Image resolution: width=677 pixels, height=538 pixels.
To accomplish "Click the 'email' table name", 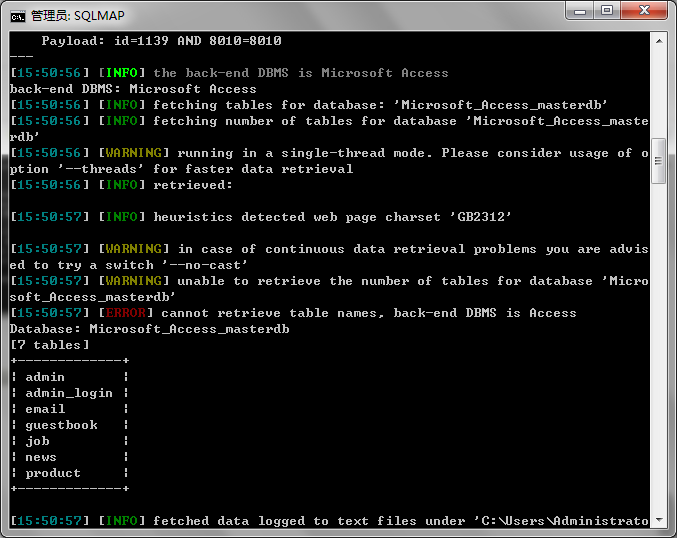I will pyautogui.click(x=45, y=408).
